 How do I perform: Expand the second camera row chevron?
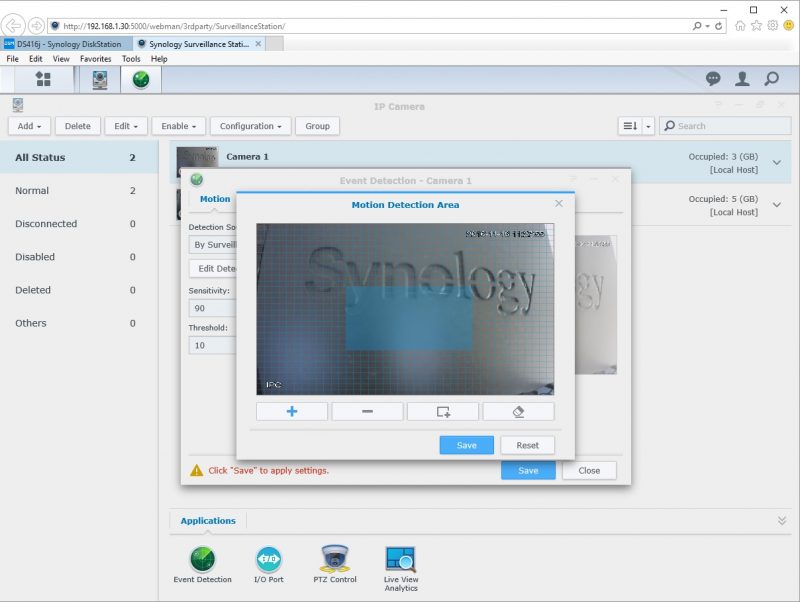[777, 205]
